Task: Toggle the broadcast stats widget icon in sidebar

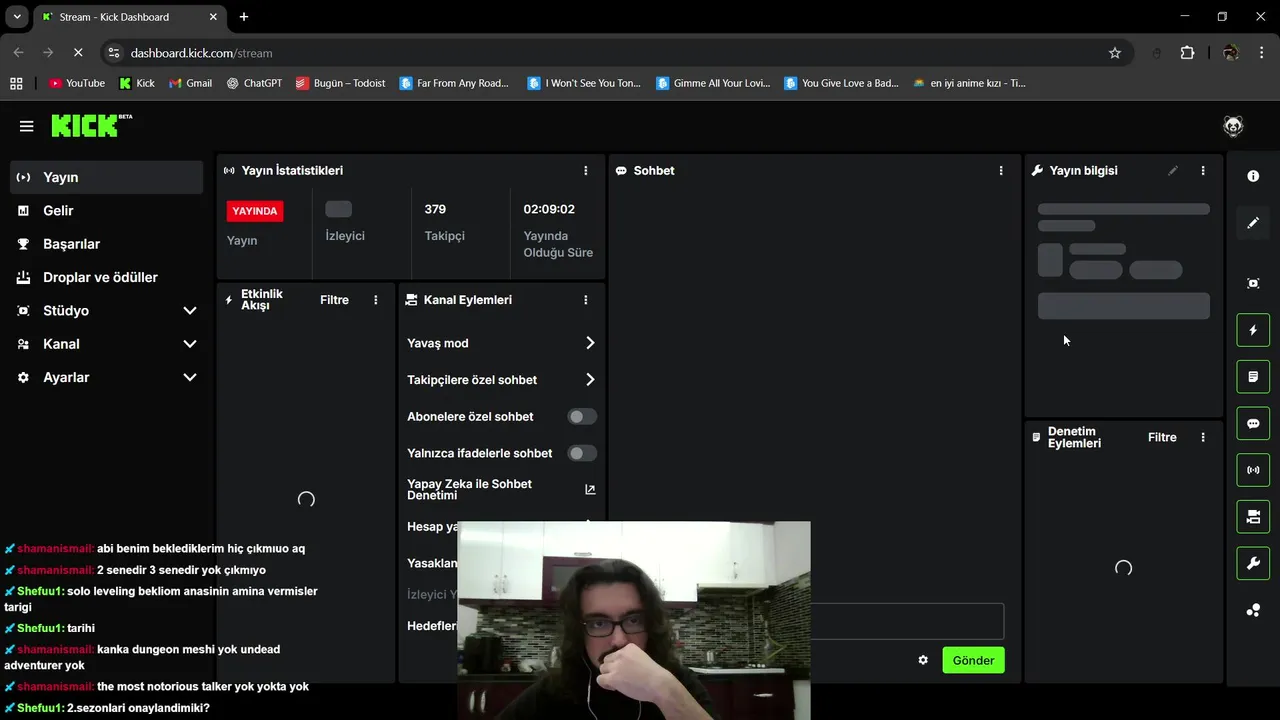Action: [x=1253, y=470]
